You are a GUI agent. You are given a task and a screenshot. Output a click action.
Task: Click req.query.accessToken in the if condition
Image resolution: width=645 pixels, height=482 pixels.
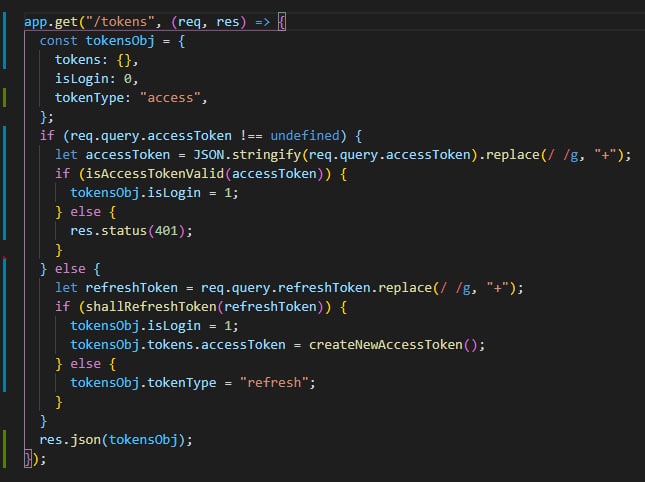[151, 136]
